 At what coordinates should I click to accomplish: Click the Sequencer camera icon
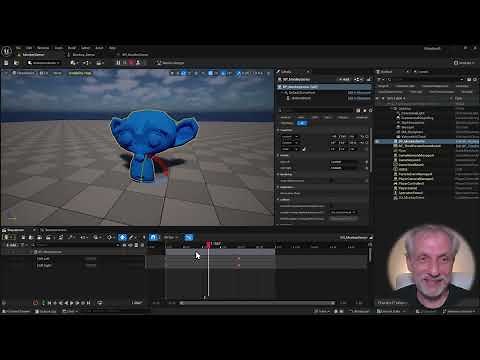[39, 237]
